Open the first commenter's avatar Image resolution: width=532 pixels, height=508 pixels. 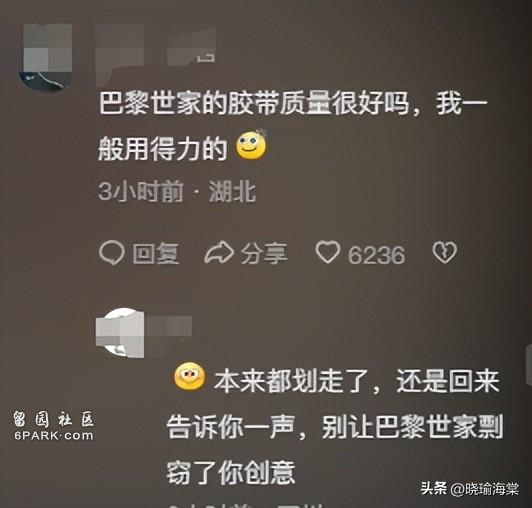pos(47,58)
